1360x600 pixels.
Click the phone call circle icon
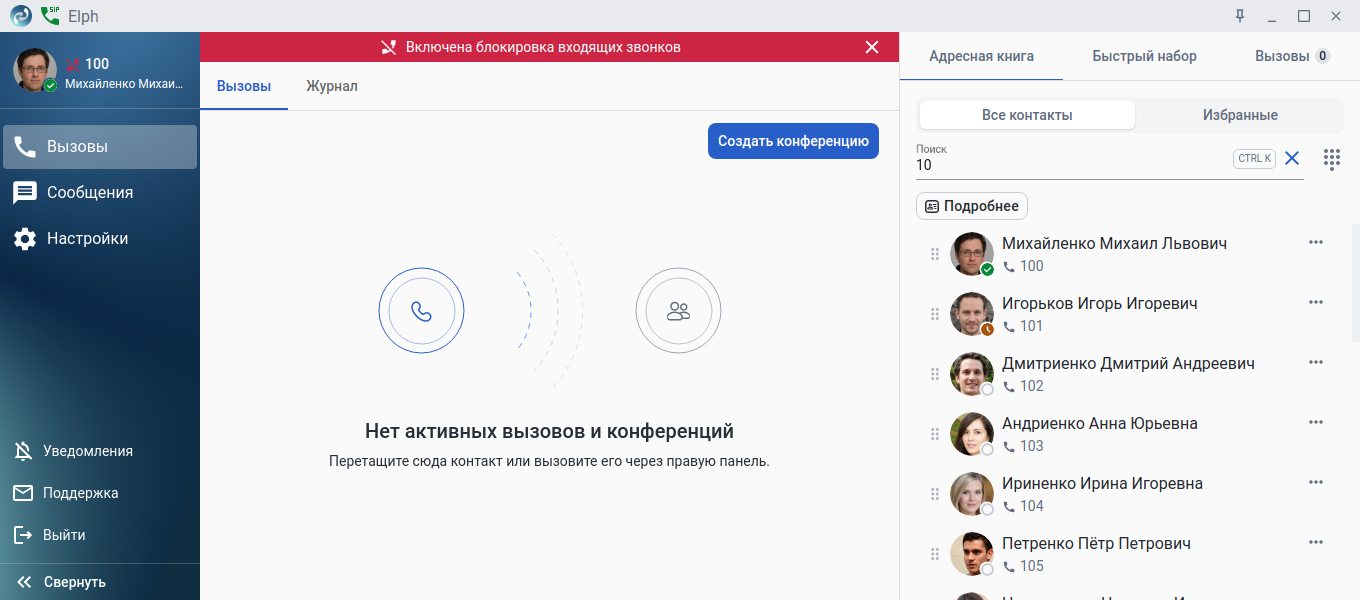point(421,311)
